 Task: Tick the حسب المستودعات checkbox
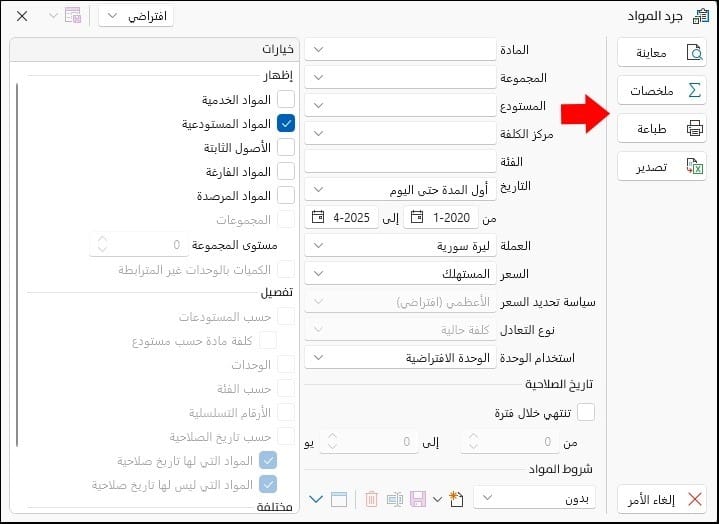pos(286,316)
